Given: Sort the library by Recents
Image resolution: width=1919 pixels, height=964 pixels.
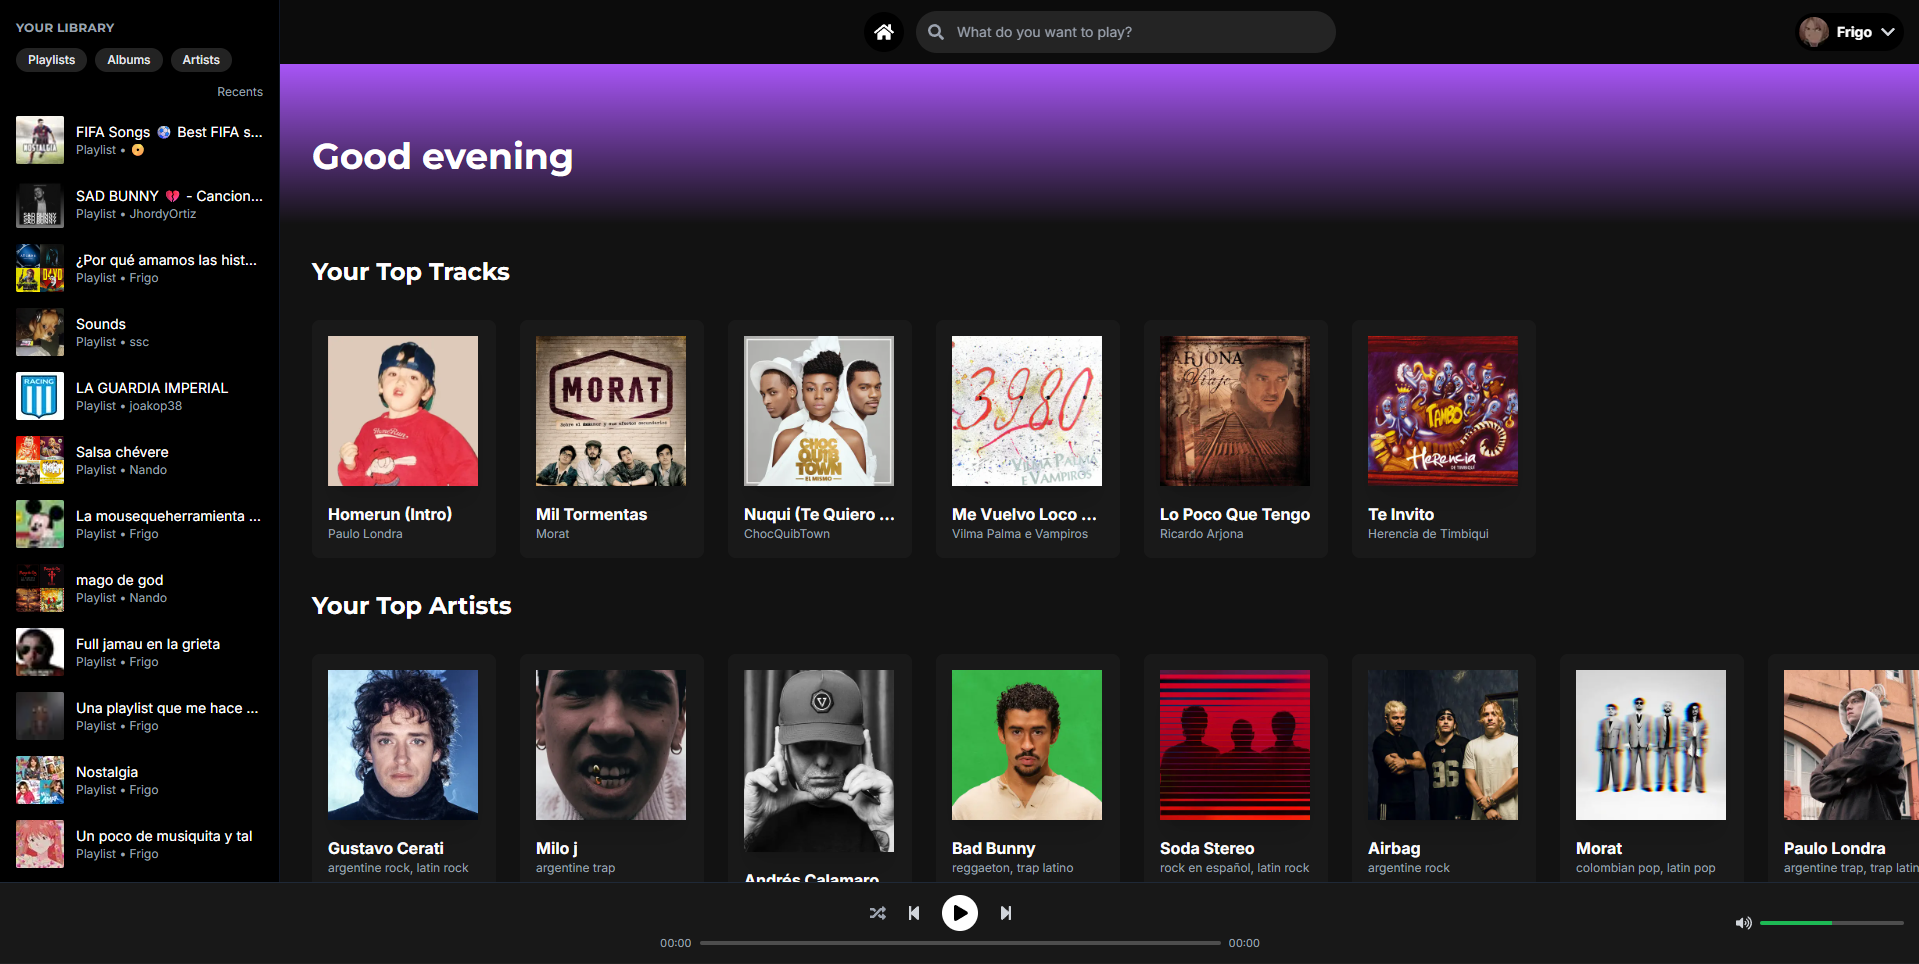Looking at the screenshot, I should 240,92.
